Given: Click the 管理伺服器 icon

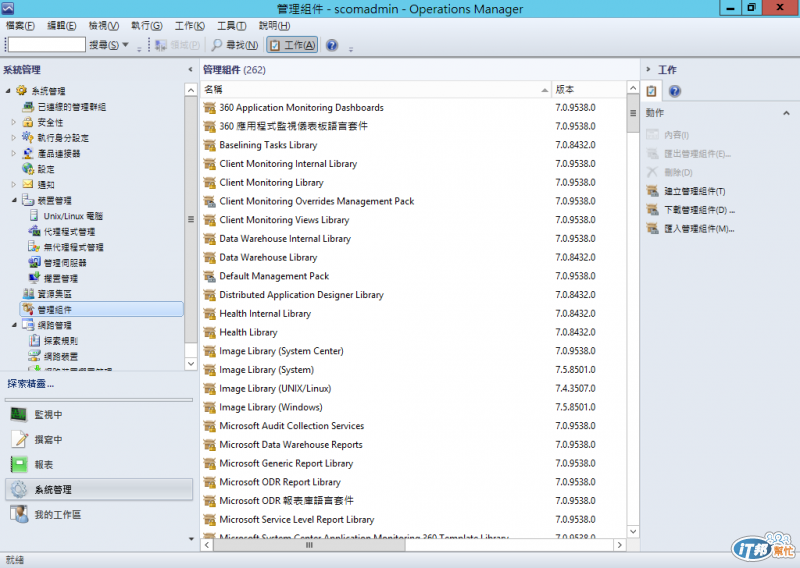Looking at the screenshot, I should coord(34,263).
